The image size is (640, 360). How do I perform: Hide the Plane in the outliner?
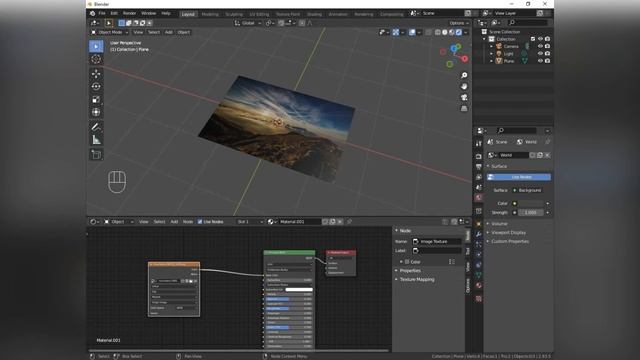[x=540, y=61]
